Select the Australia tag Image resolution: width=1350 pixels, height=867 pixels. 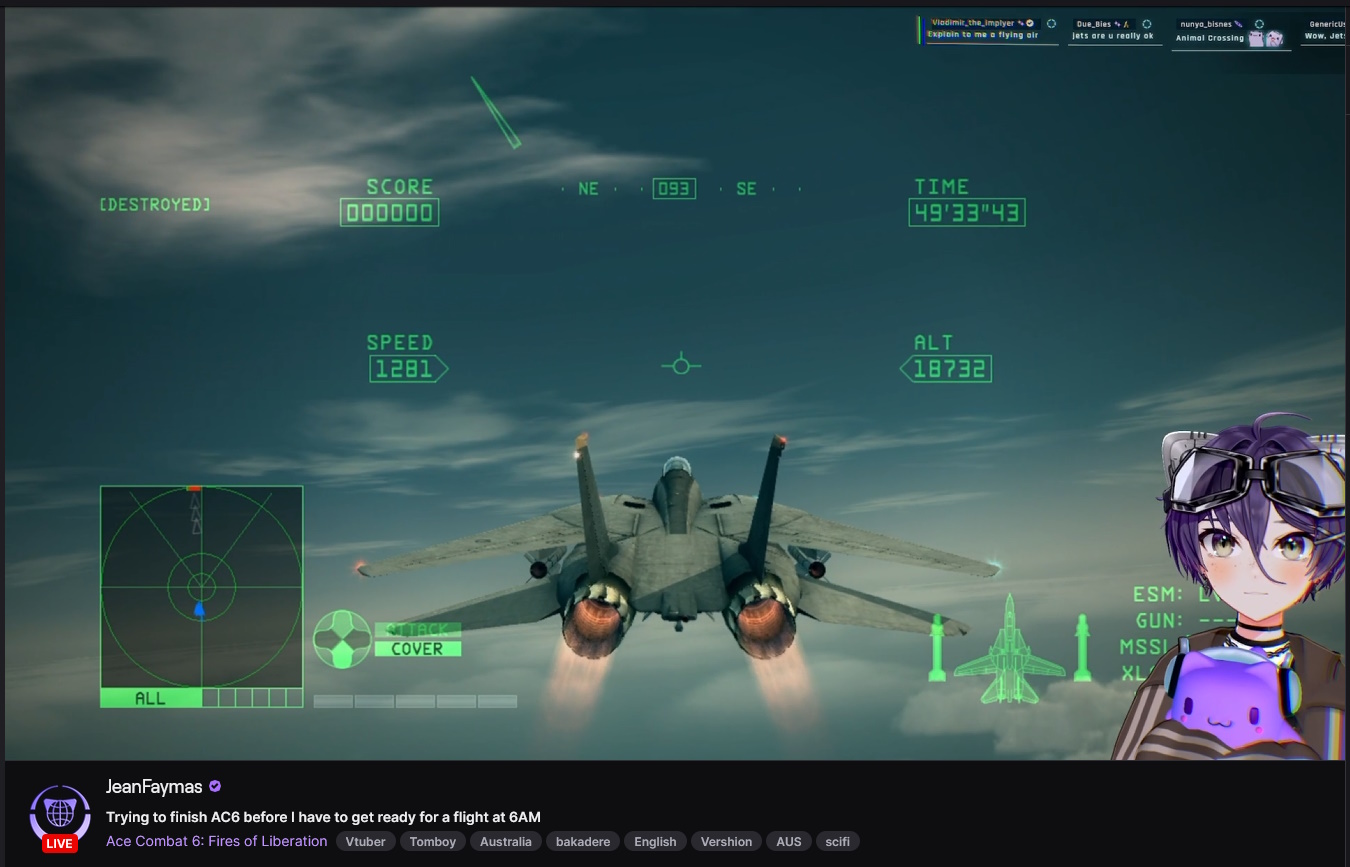pos(506,842)
